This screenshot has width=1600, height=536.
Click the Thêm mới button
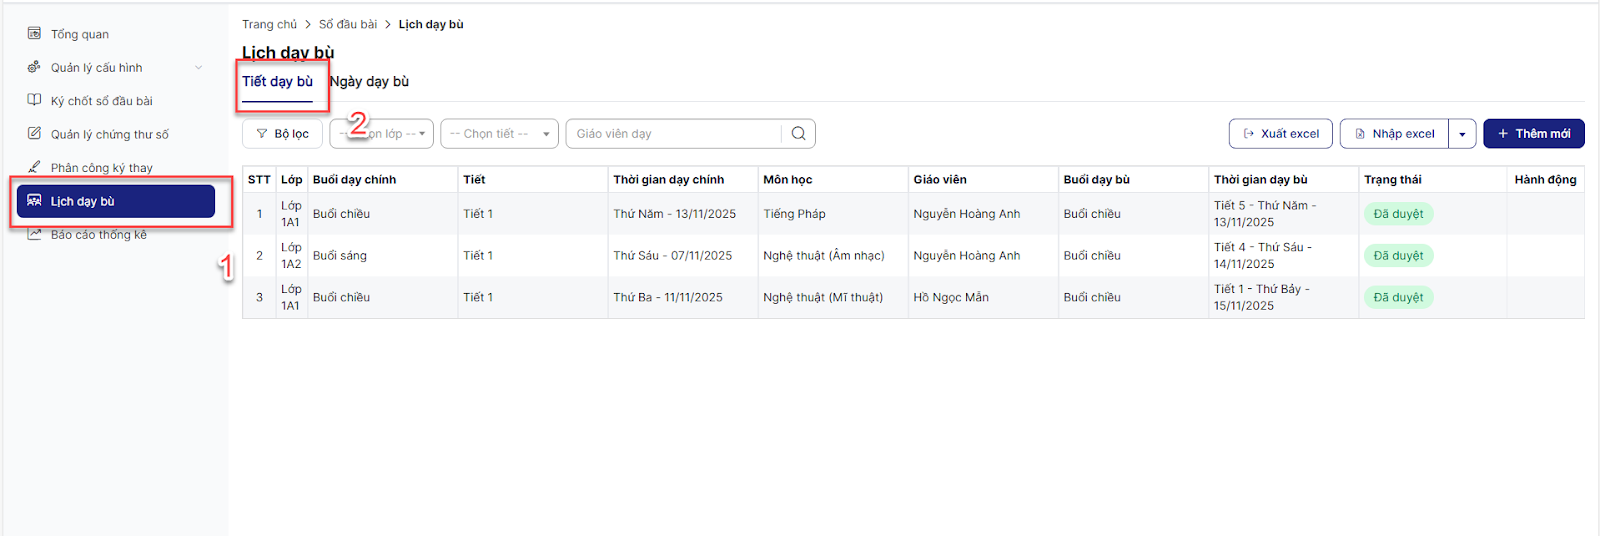[1533, 134]
